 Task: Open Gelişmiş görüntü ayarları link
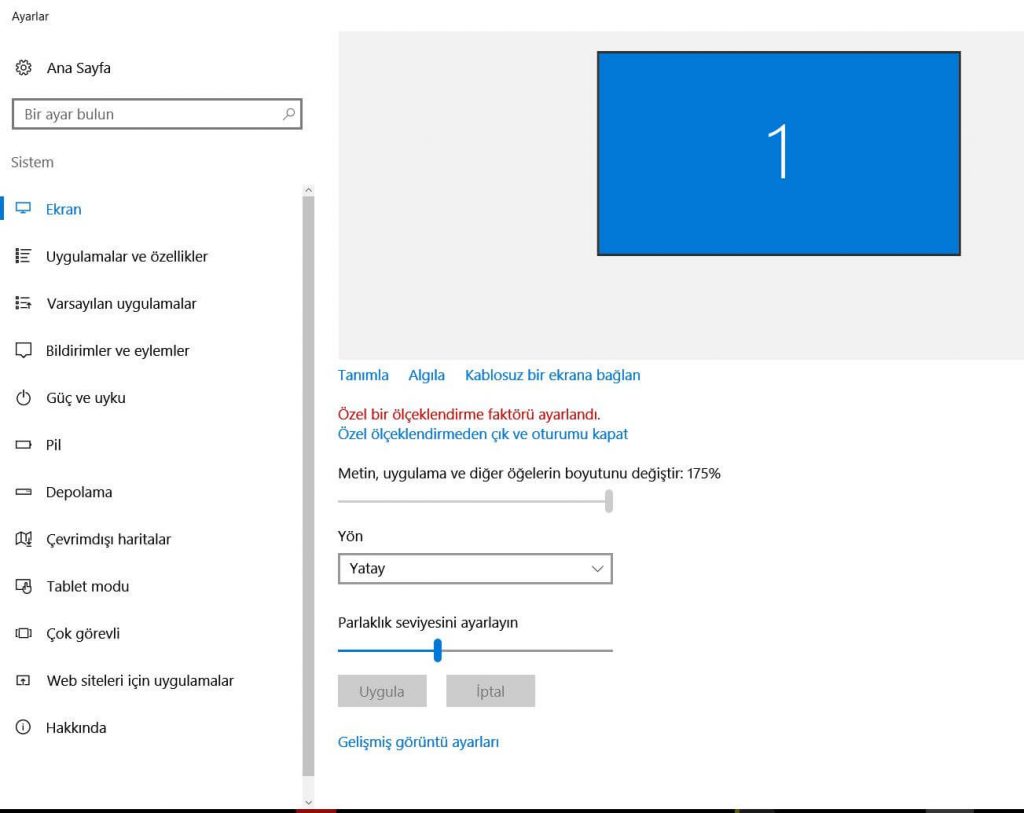(x=418, y=742)
